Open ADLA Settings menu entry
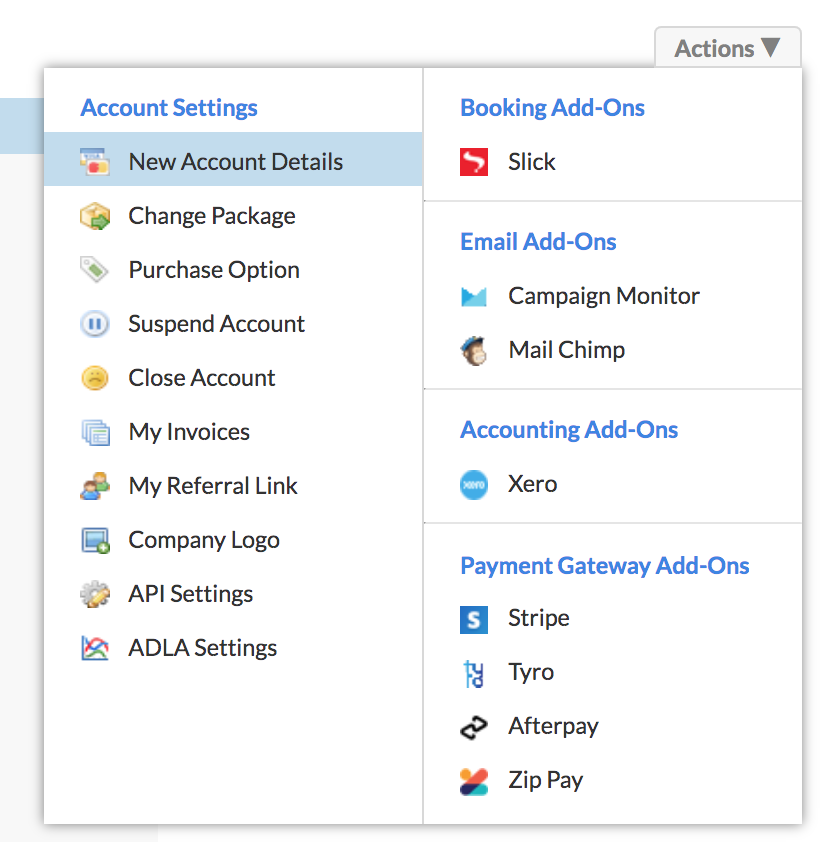Screen dimensions: 826x842 tap(233, 648)
